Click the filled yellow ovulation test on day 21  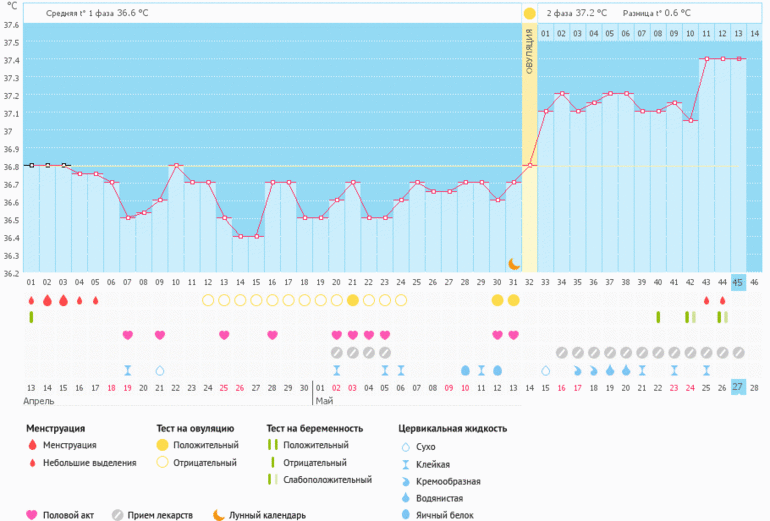click(352, 300)
